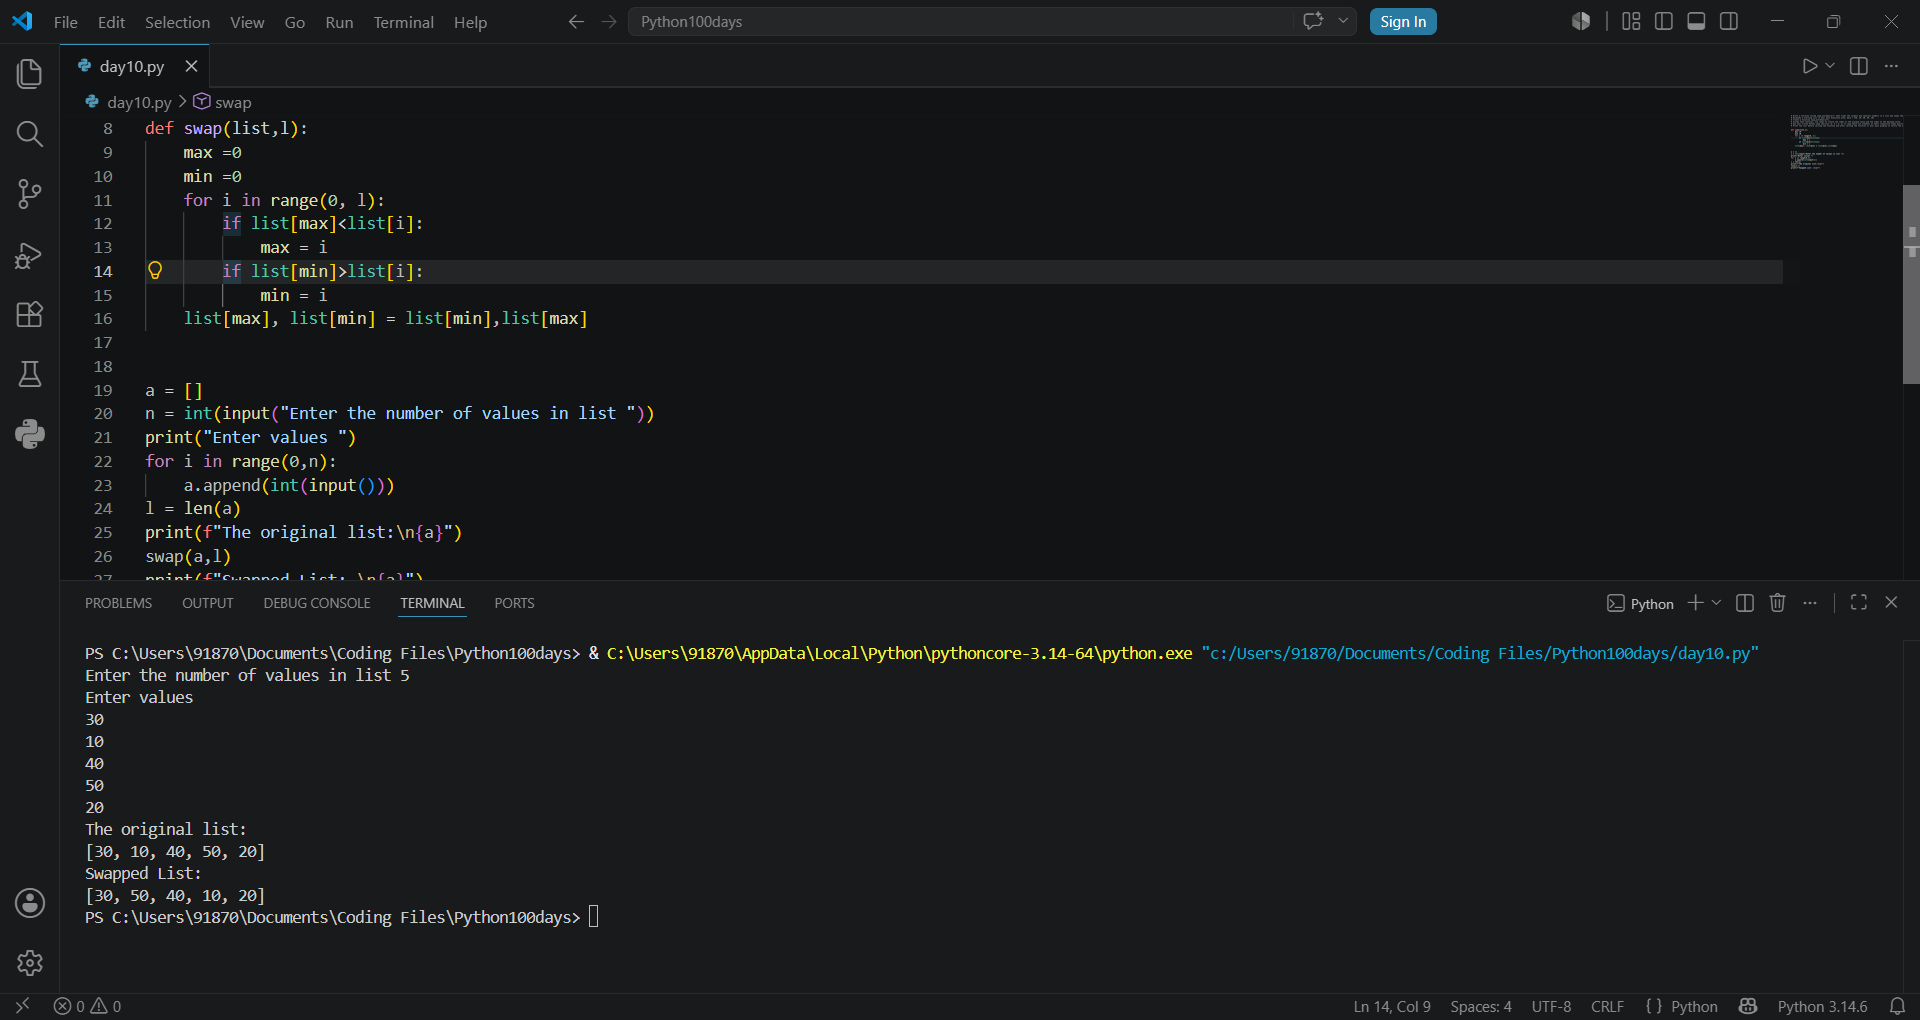This screenshot has width=1920, height=1020.
Task: Click the Sign In button
Action: pos(1403,21)
